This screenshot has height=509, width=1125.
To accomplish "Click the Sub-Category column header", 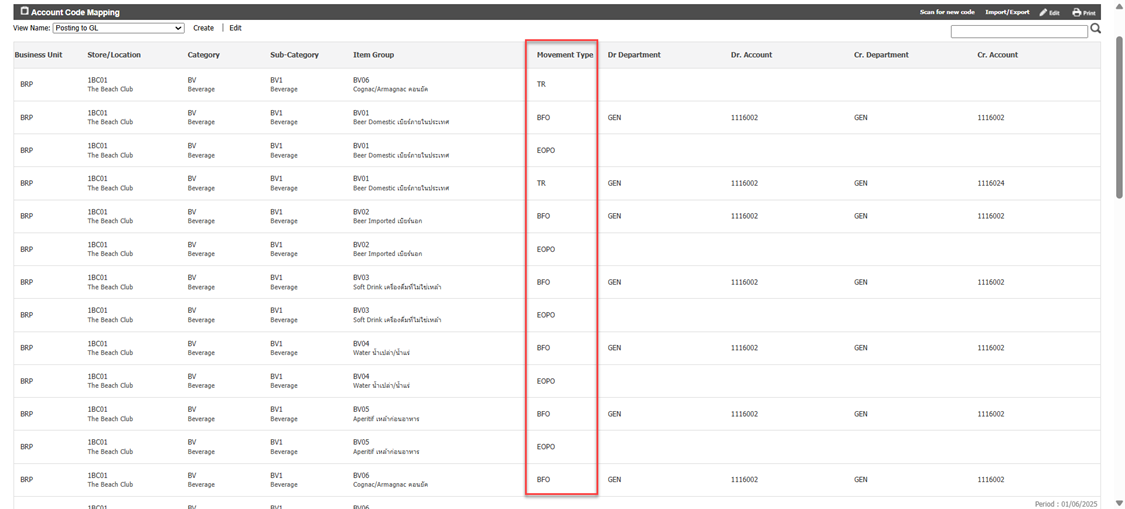I will coord(294,55).
